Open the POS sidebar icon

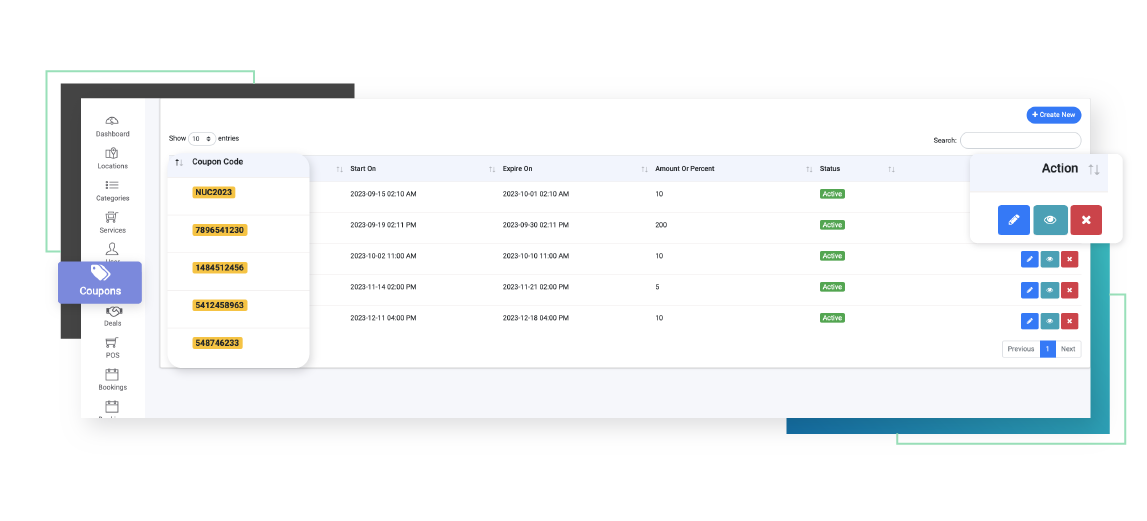pyautogui.click(x=112, y=343)
